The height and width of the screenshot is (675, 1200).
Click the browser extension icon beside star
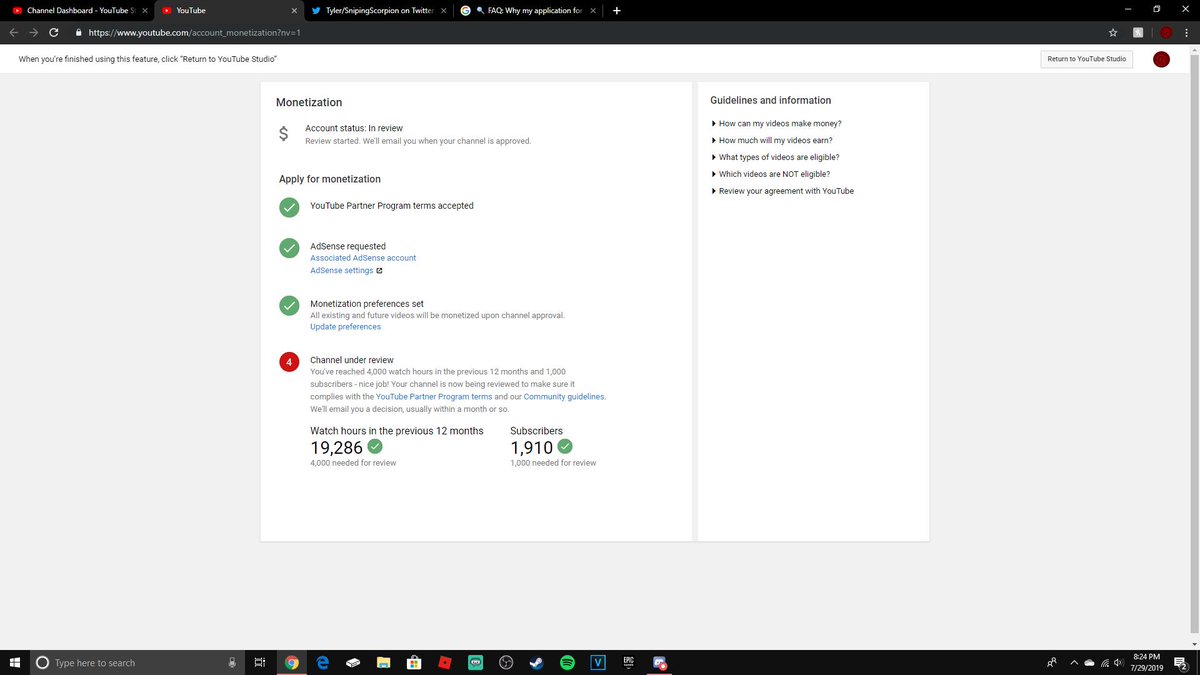1140,32
